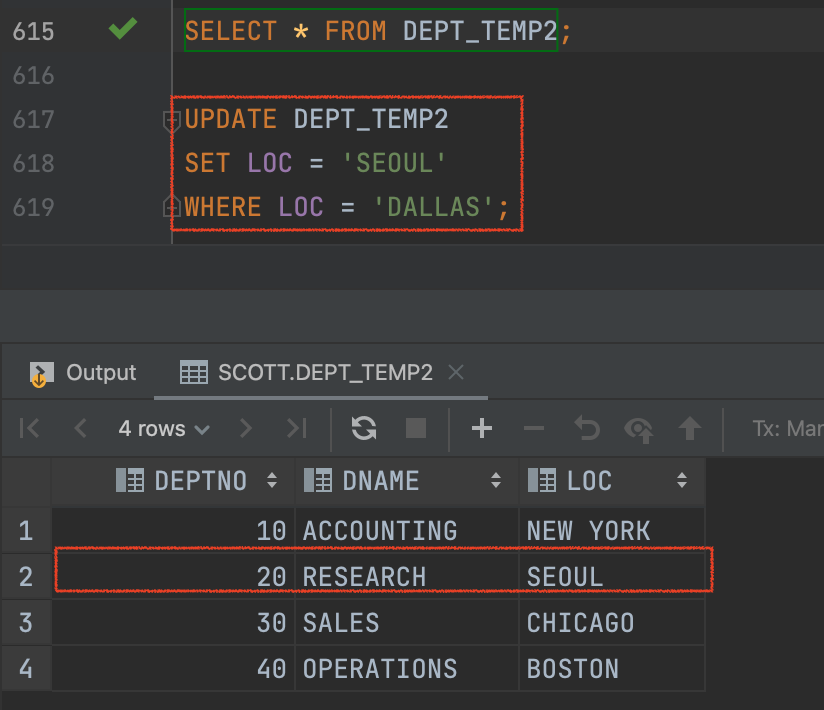Viewport: 824px width, 710px height.
Task: Add a new row with the plus icon
Action: [482, 428]
